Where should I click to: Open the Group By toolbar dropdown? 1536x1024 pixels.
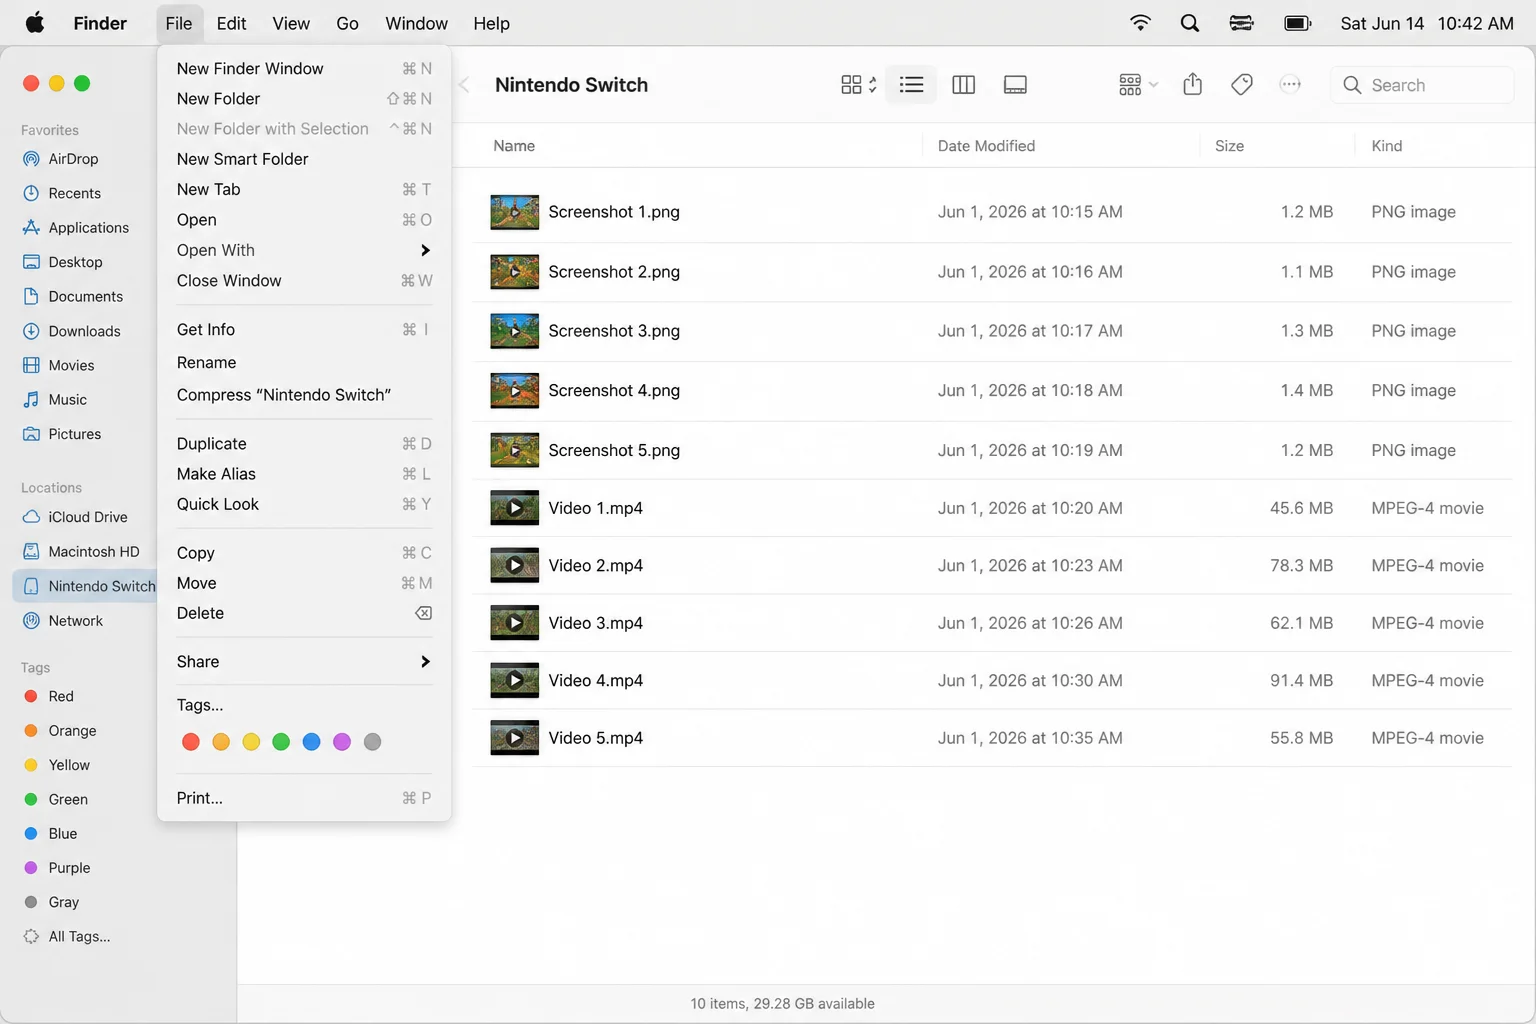point(1138,85)
